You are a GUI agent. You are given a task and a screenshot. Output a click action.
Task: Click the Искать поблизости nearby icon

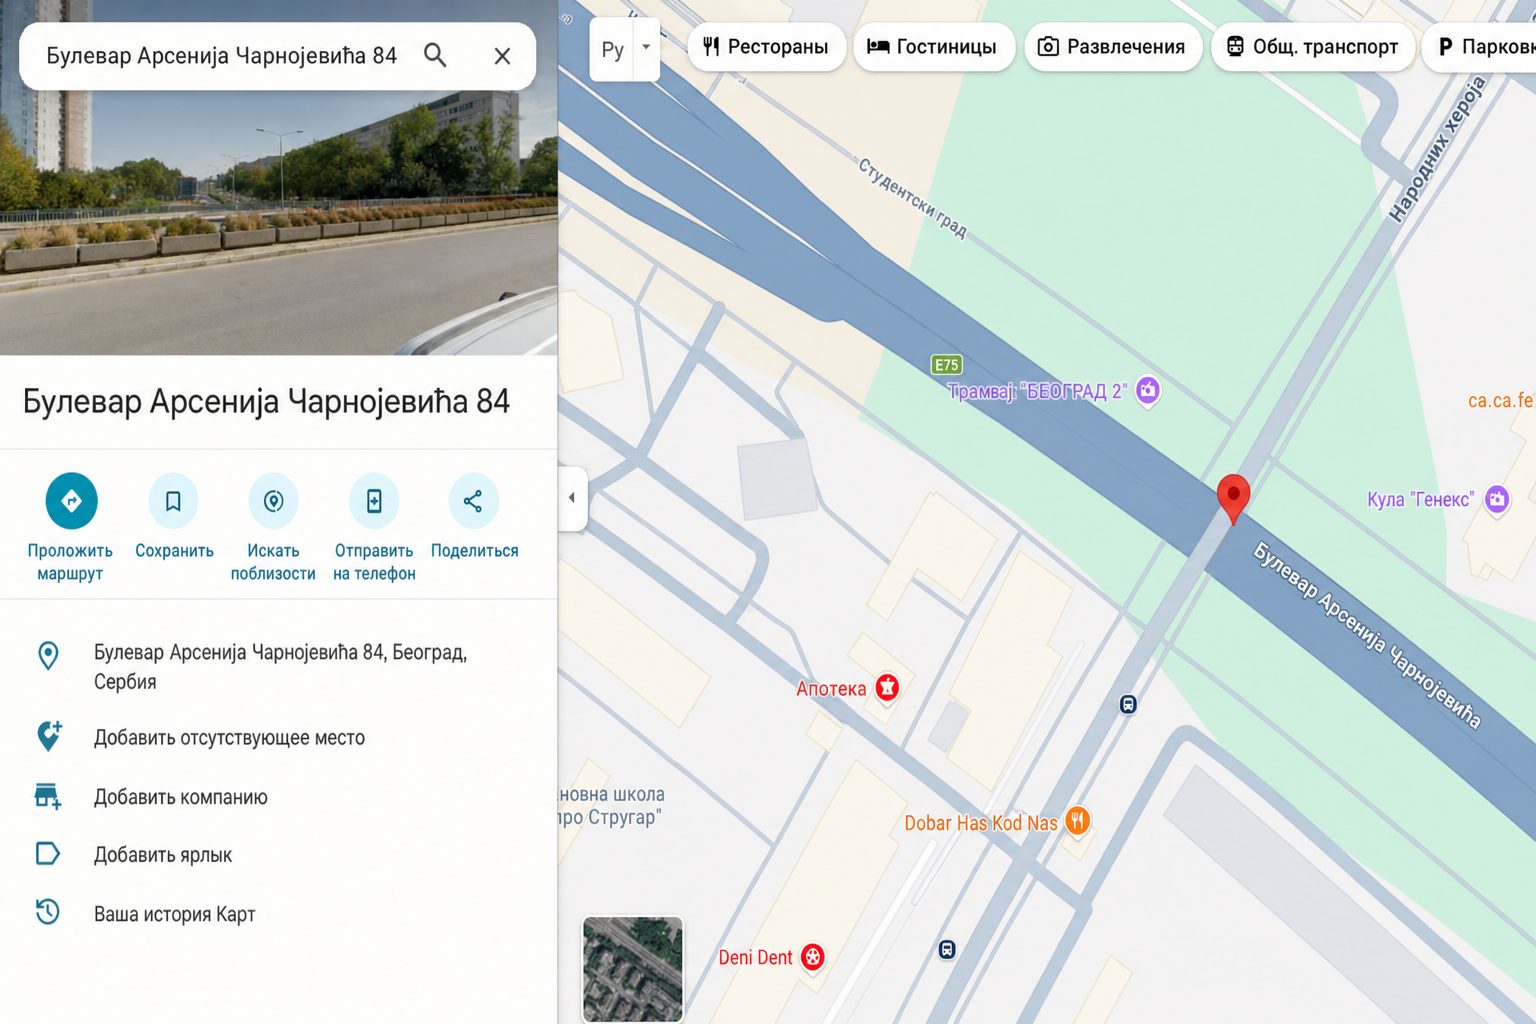click(273, 500)
